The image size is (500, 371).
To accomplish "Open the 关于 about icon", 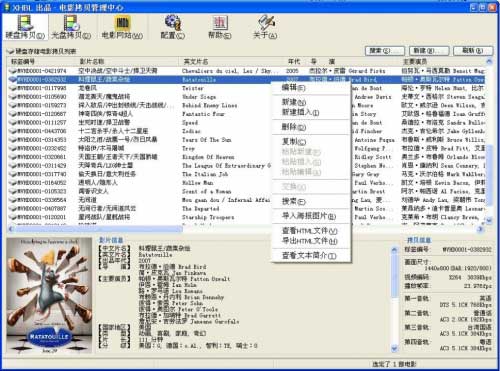I will pyautogui.click(x=265, y=27).
